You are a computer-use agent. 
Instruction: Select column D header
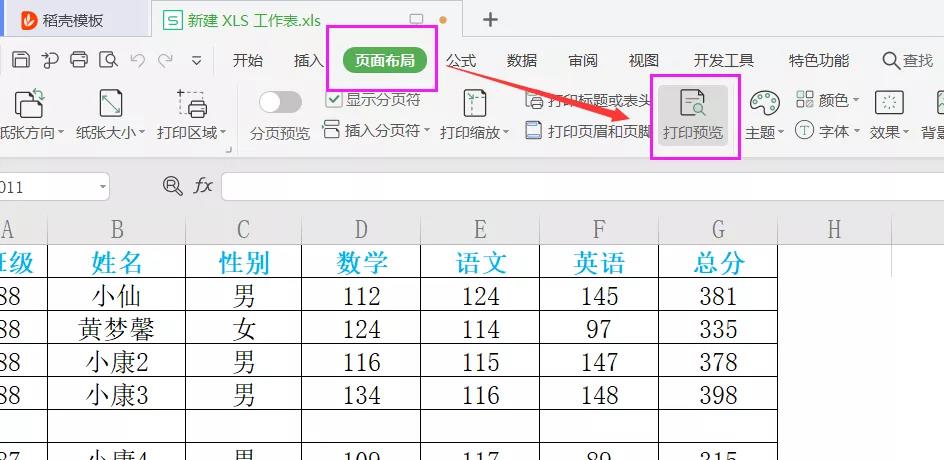click(x=361, y=230)
